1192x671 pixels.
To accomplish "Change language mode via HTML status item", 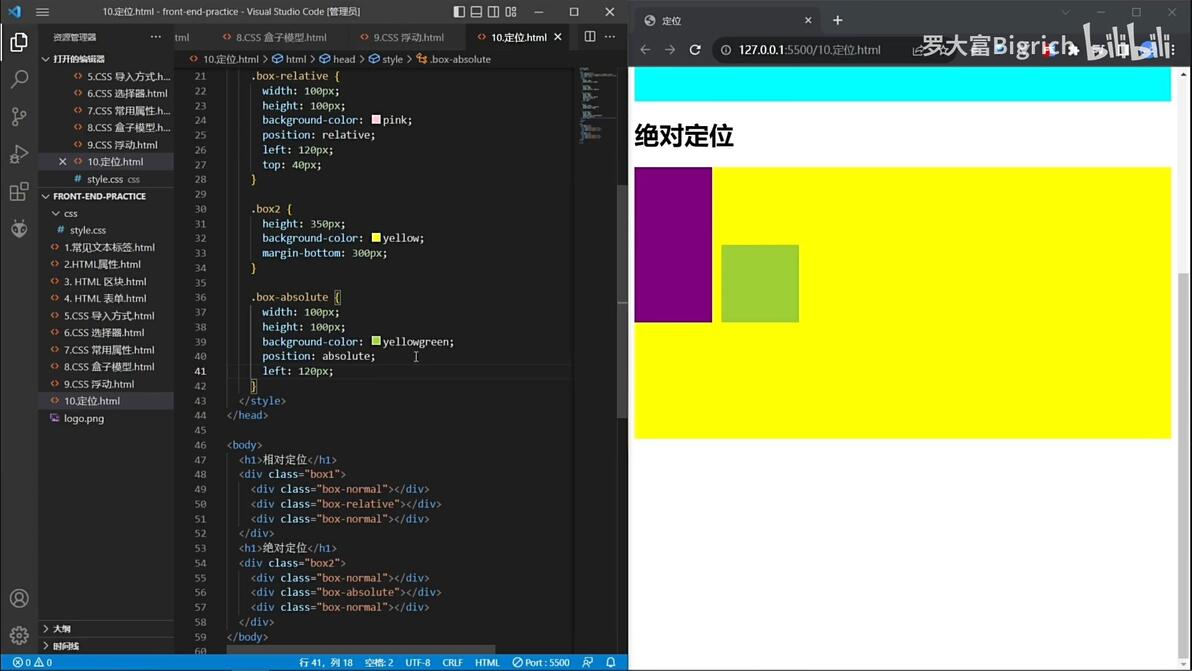I will click(x=487, y=663).
